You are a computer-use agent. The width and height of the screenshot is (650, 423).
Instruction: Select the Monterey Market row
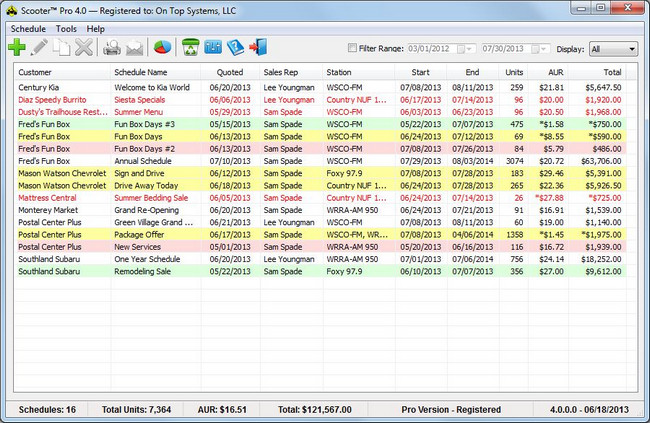tap(320, 210)
